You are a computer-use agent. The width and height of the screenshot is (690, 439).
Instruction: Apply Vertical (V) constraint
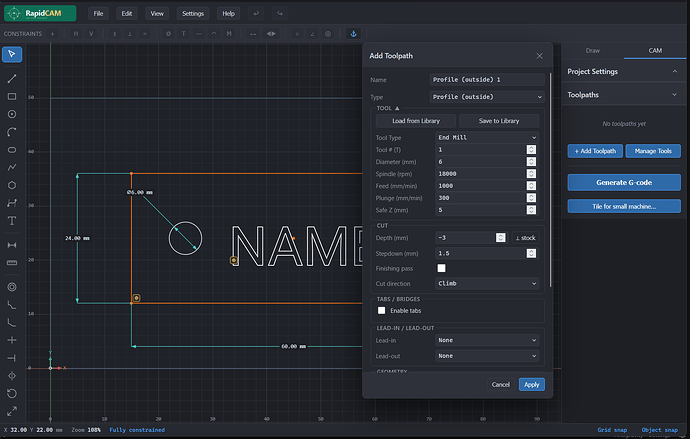tap(91, 33)
